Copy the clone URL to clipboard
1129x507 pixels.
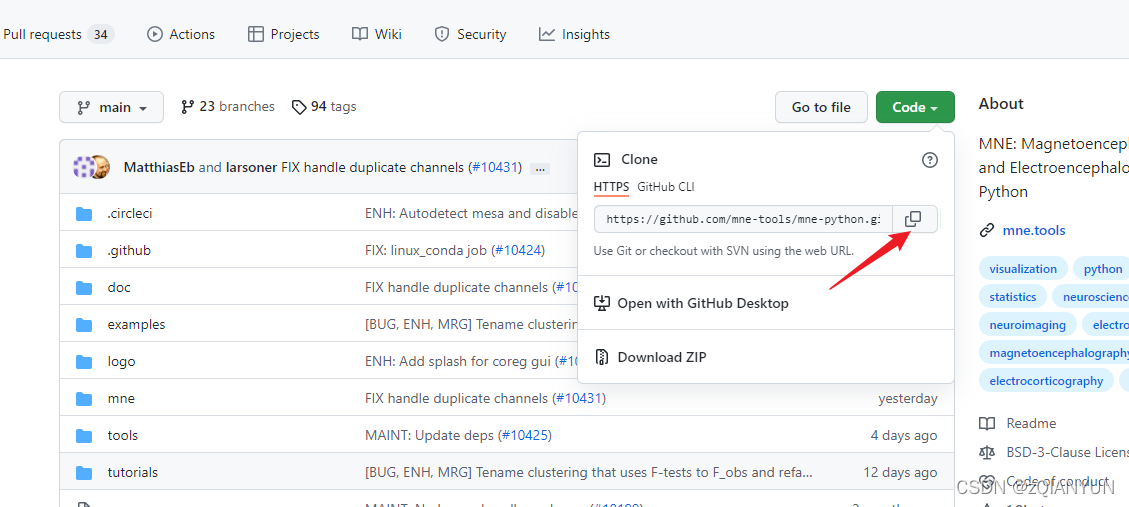913,219
